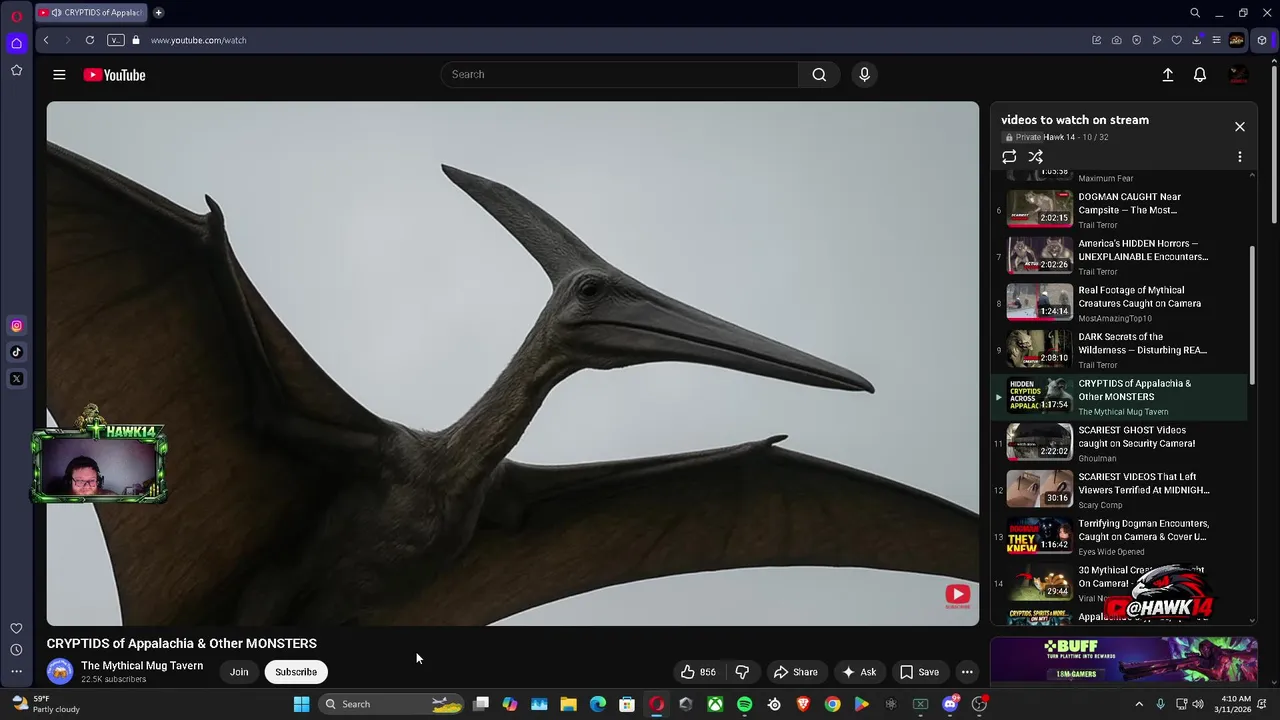This screenshot has height=720, width=1280.
Task: Toggle playlist loop
Action: (1009, 157)
